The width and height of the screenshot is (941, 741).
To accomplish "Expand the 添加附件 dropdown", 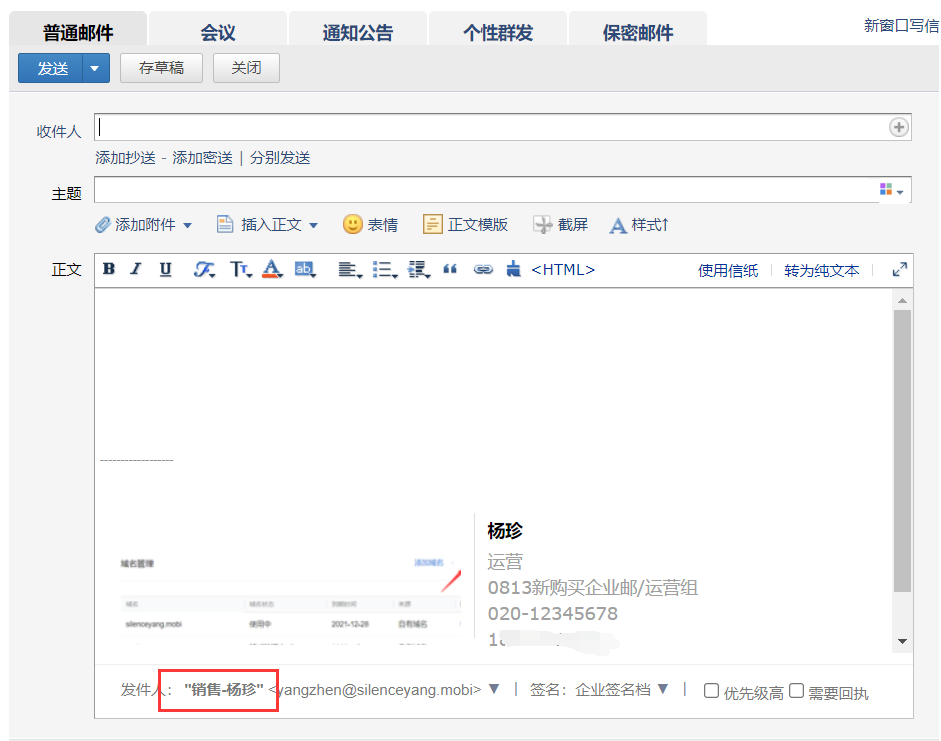I will point(187,225).
